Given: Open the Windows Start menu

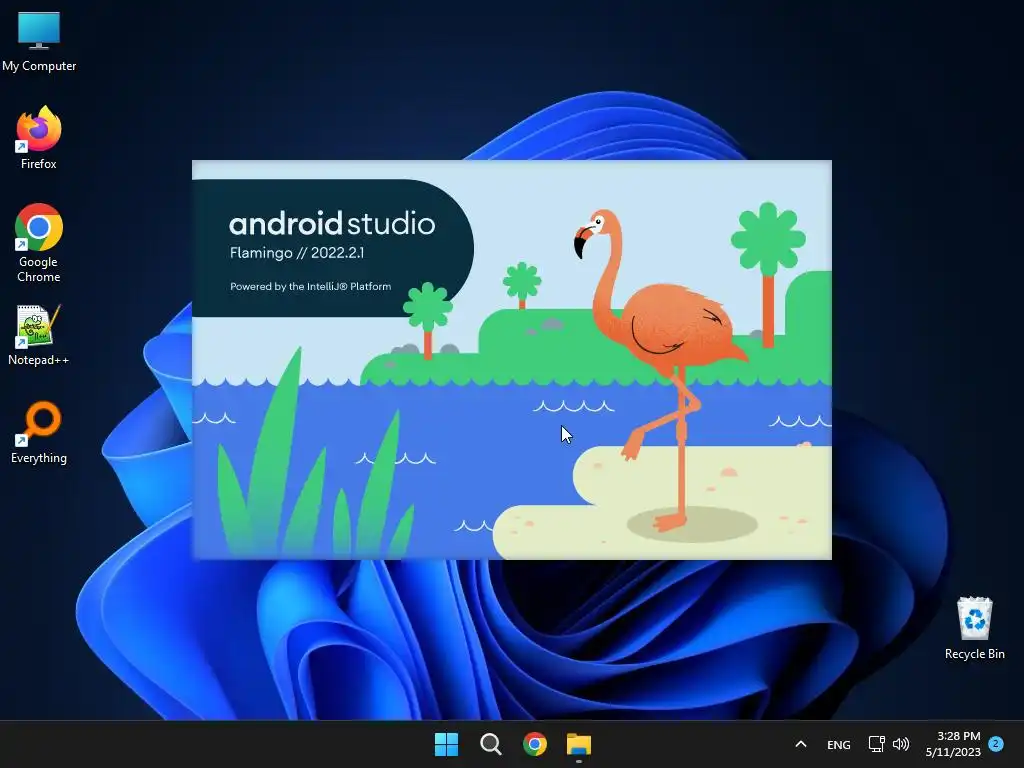Looking at the screenshot, I should (447, 744).
